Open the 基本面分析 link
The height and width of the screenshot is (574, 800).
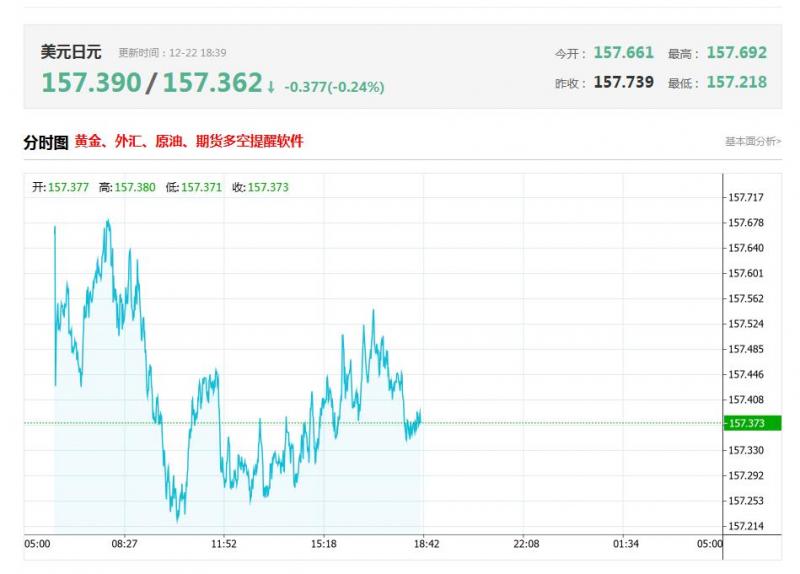[x=753, y=142]
